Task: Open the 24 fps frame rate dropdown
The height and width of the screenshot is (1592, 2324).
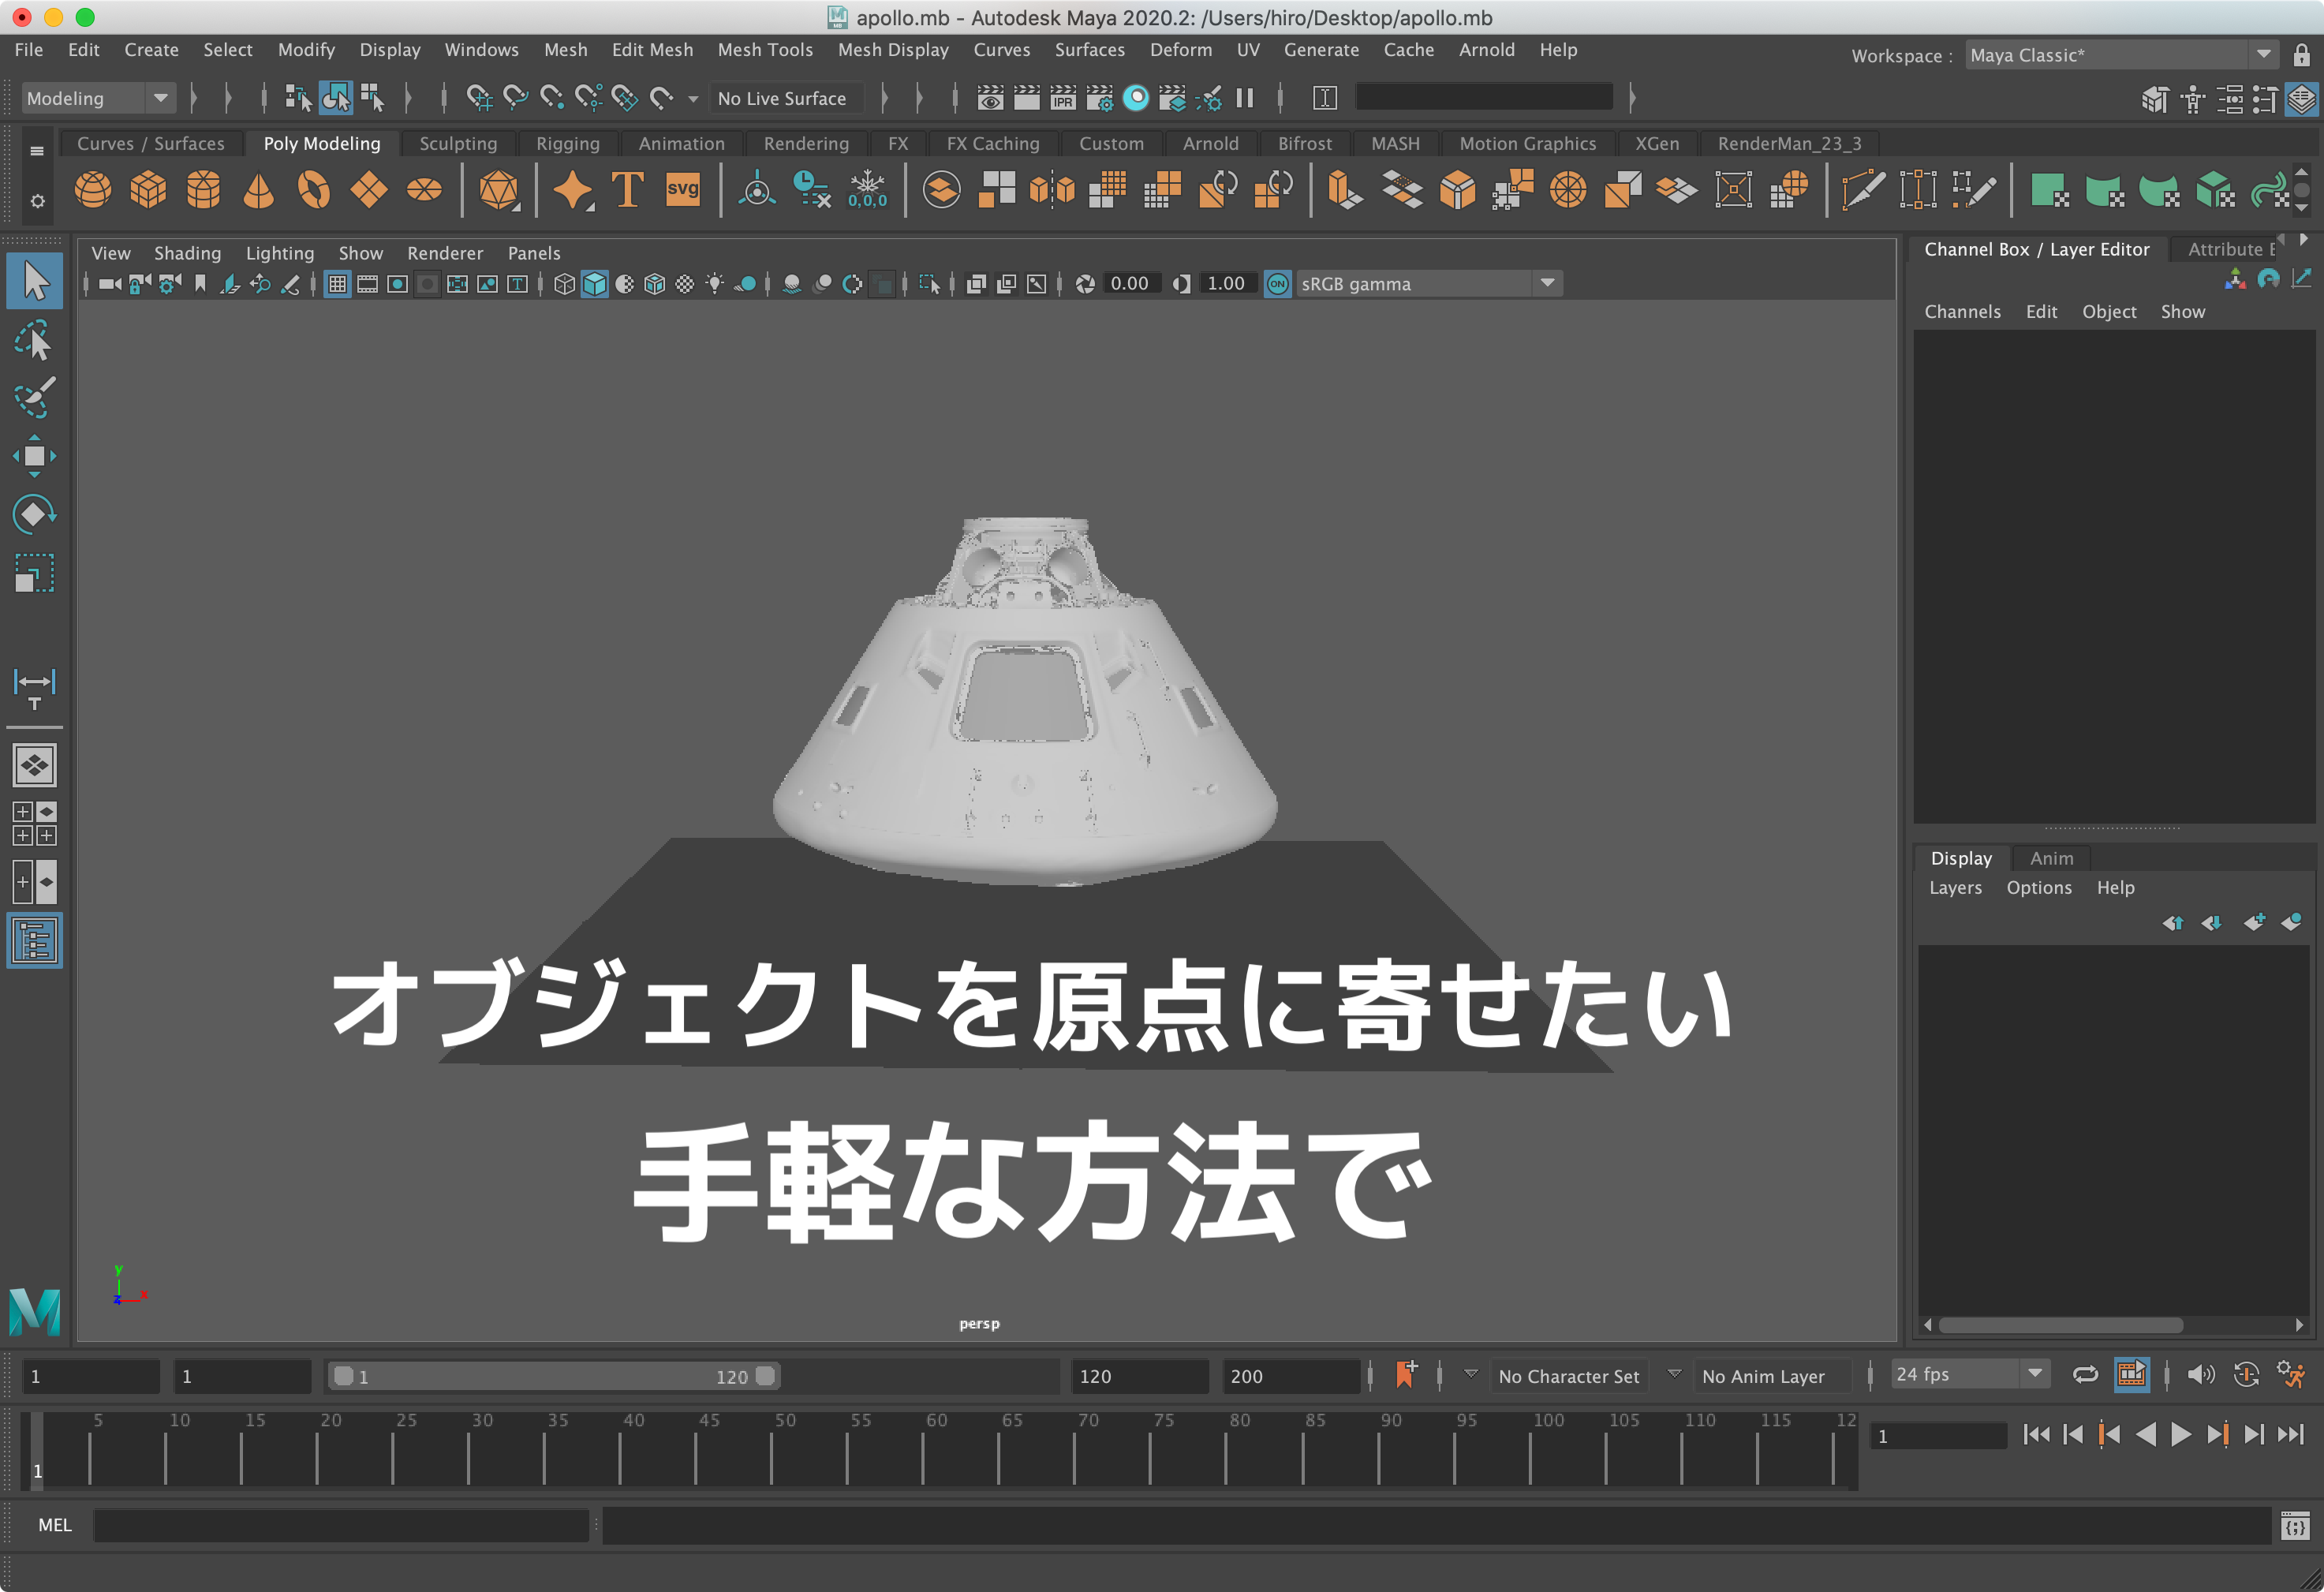Action: coord(1967,1375)
